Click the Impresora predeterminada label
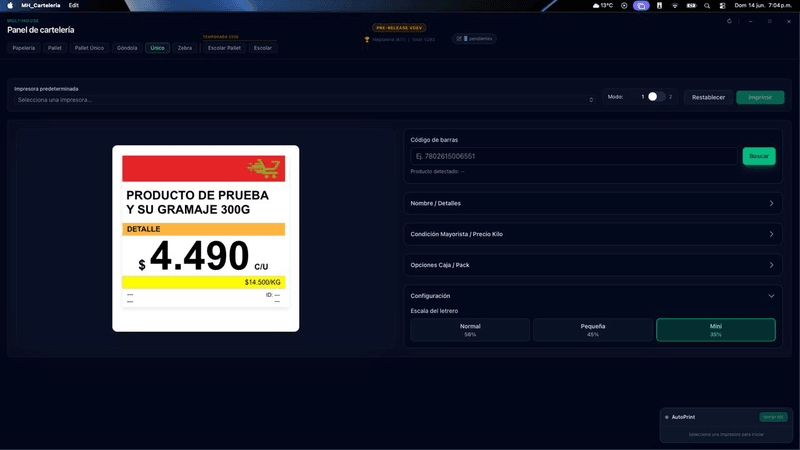The height and width of the screenshot is (450, 800). 46,89
